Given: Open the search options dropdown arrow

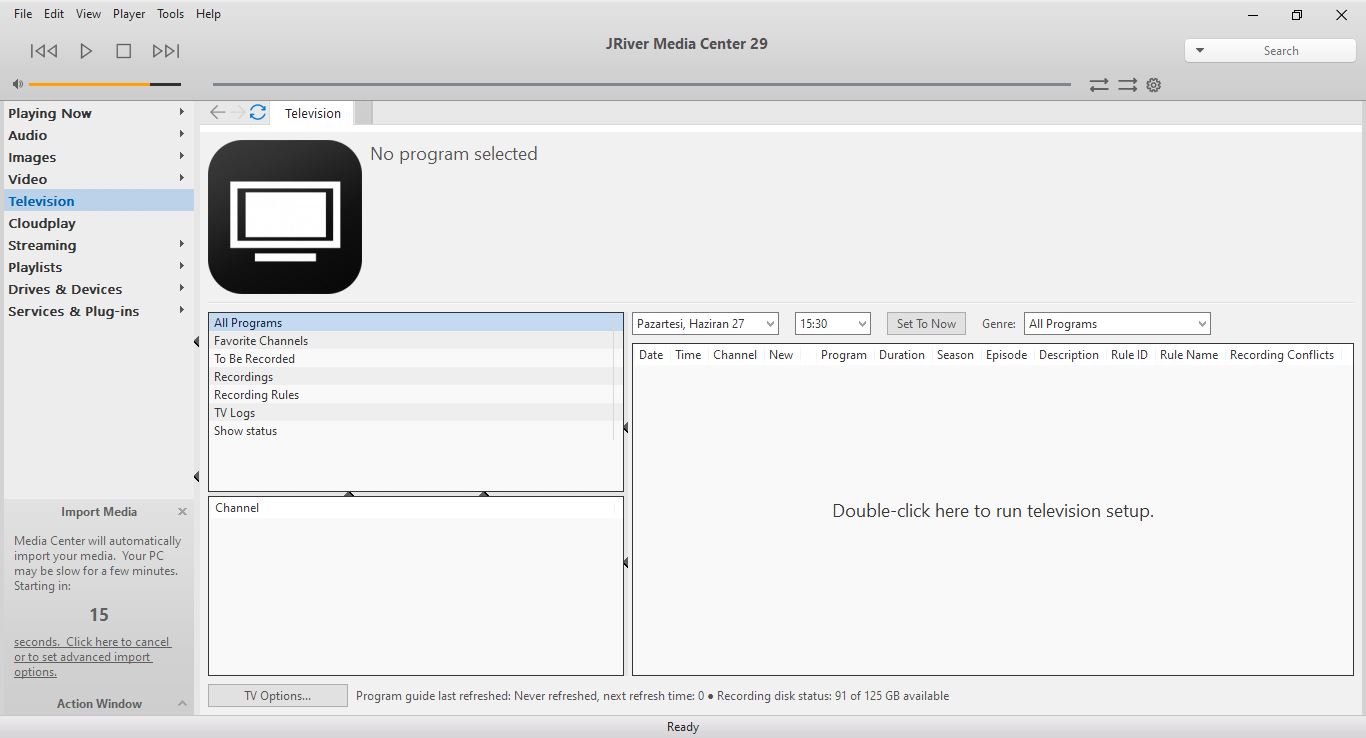Looking at the screenshot, I should pyautogui.click(x=1200, y=51).
